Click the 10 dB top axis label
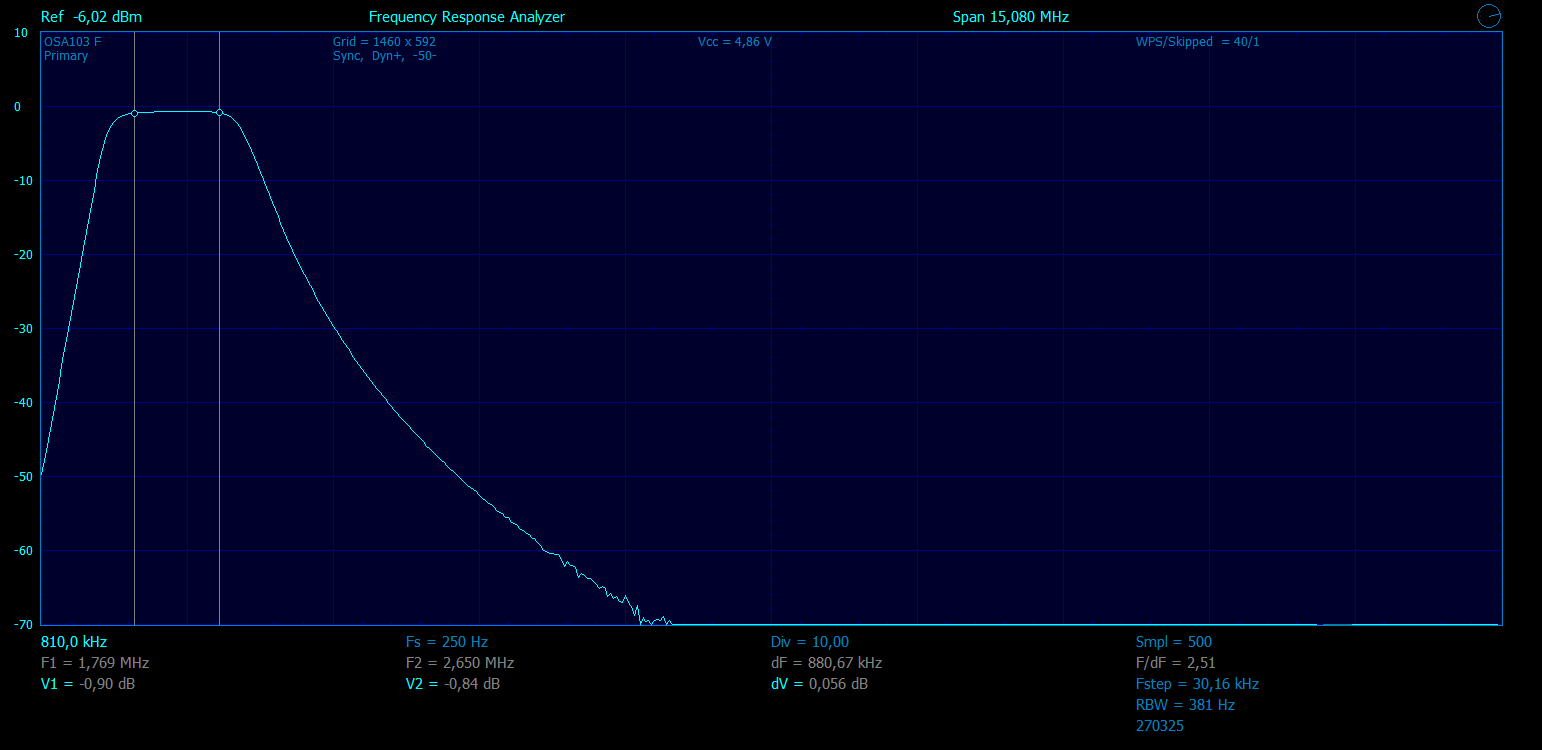Image resolution: width=1542 pixels, height=750 pixels. tap(21, 33)
